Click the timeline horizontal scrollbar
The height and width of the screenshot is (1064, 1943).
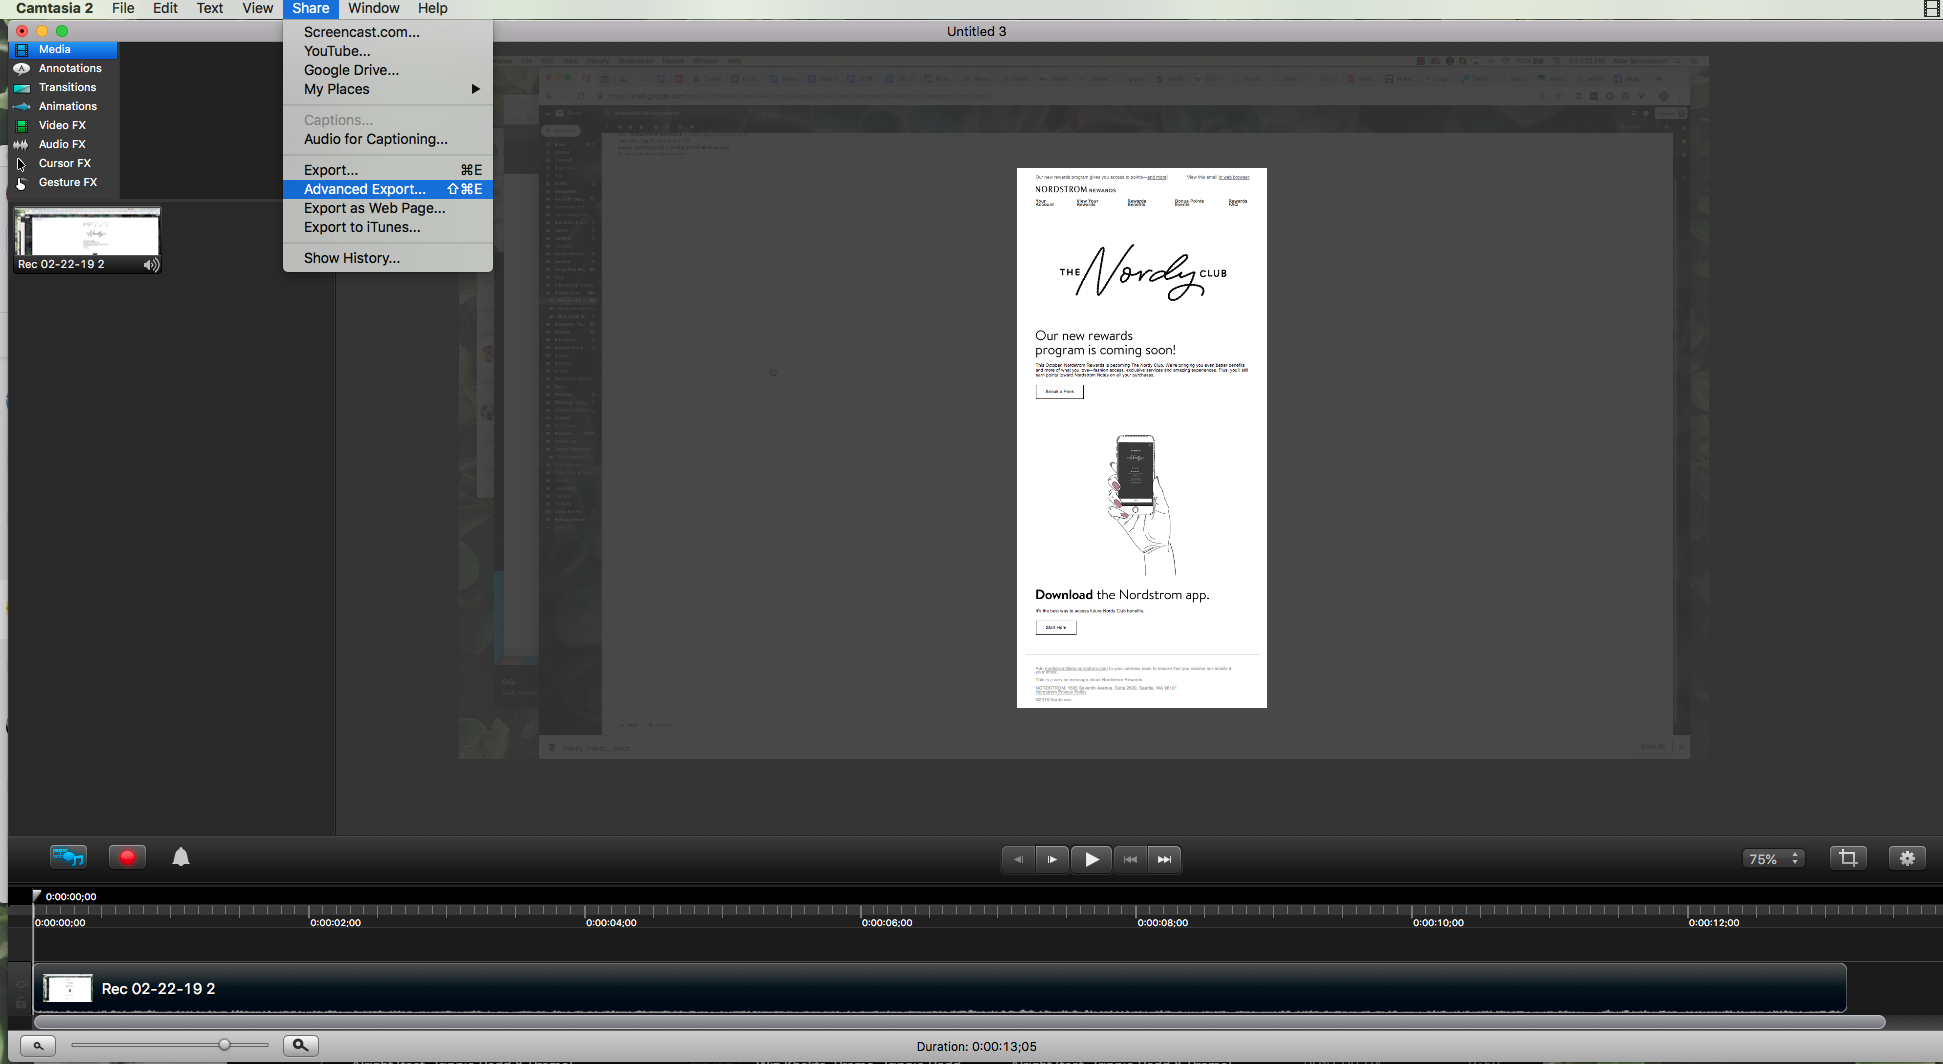click(959, 1022)
